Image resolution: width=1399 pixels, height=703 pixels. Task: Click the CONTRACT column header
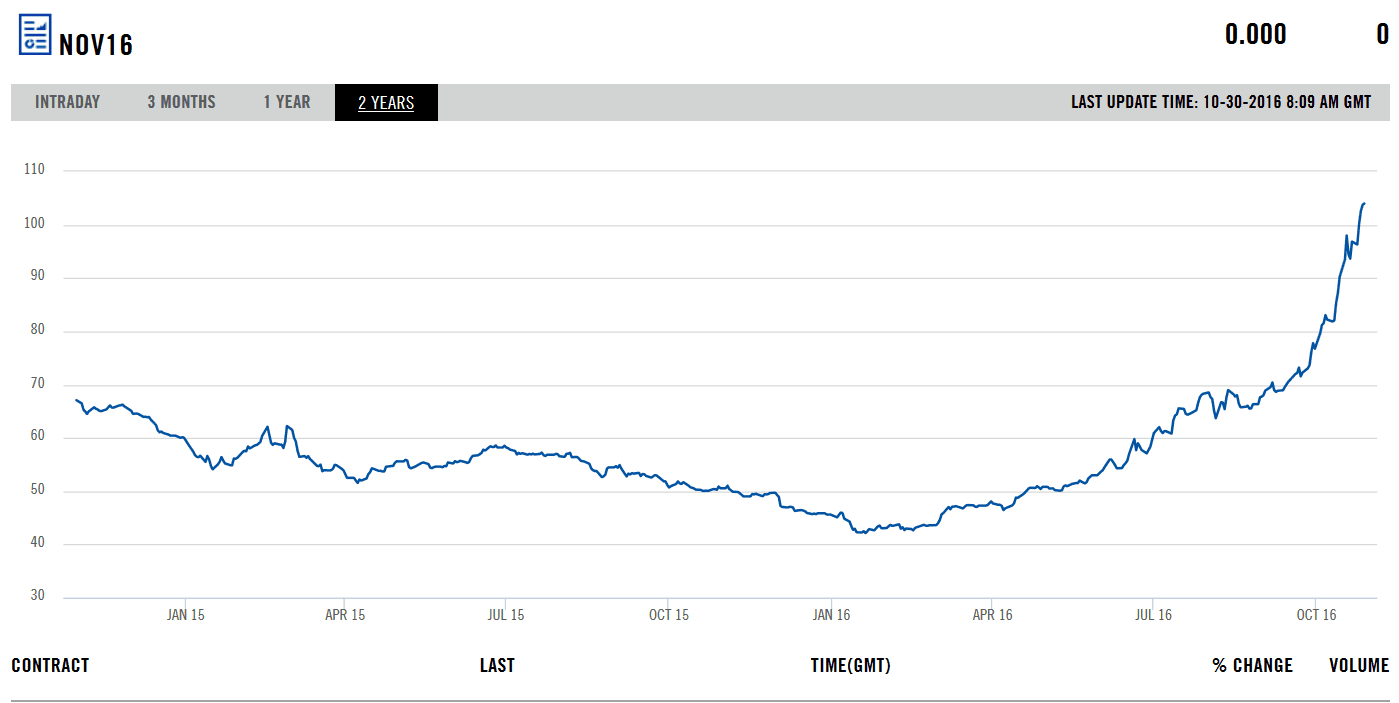[50, 666]
